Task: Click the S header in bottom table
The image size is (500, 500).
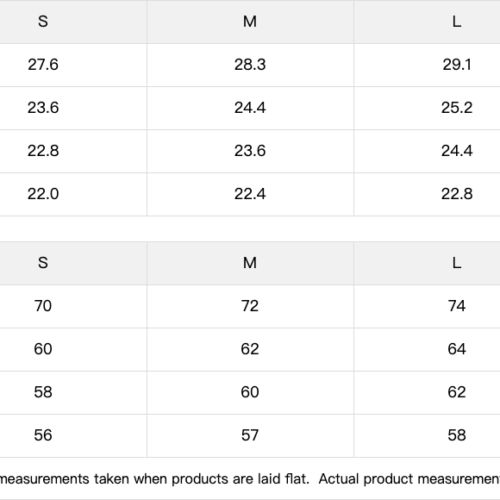Action: pos(43,263)
